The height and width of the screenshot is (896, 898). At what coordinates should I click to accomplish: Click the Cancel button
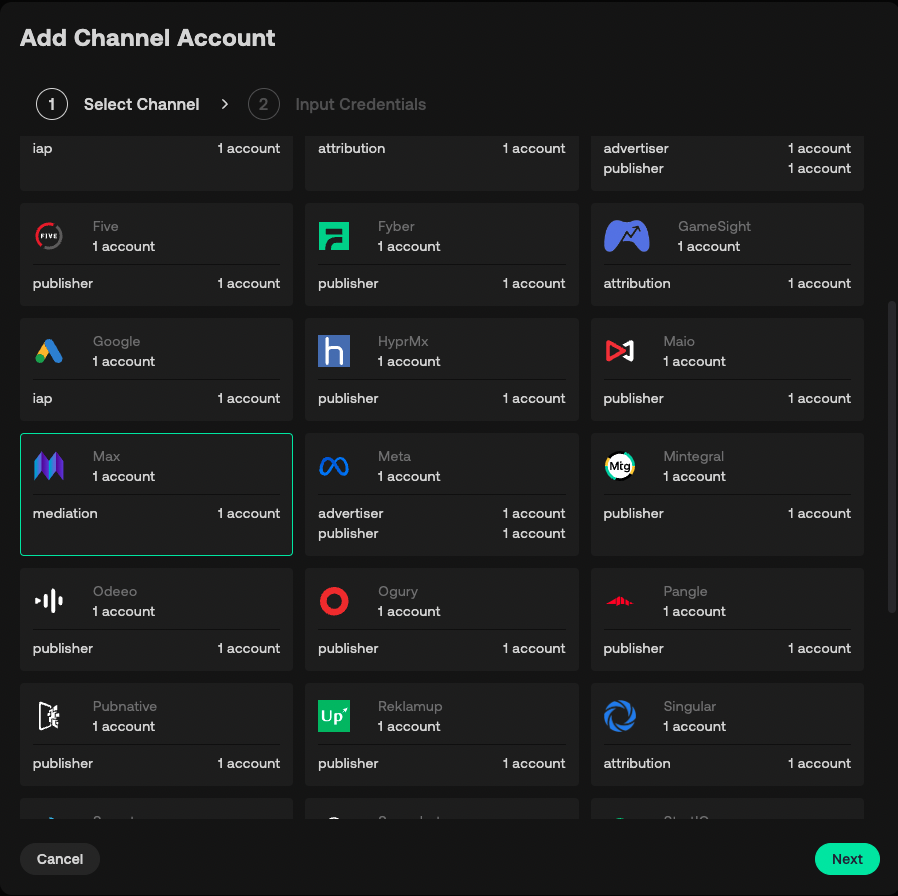(x=60, y=859)
